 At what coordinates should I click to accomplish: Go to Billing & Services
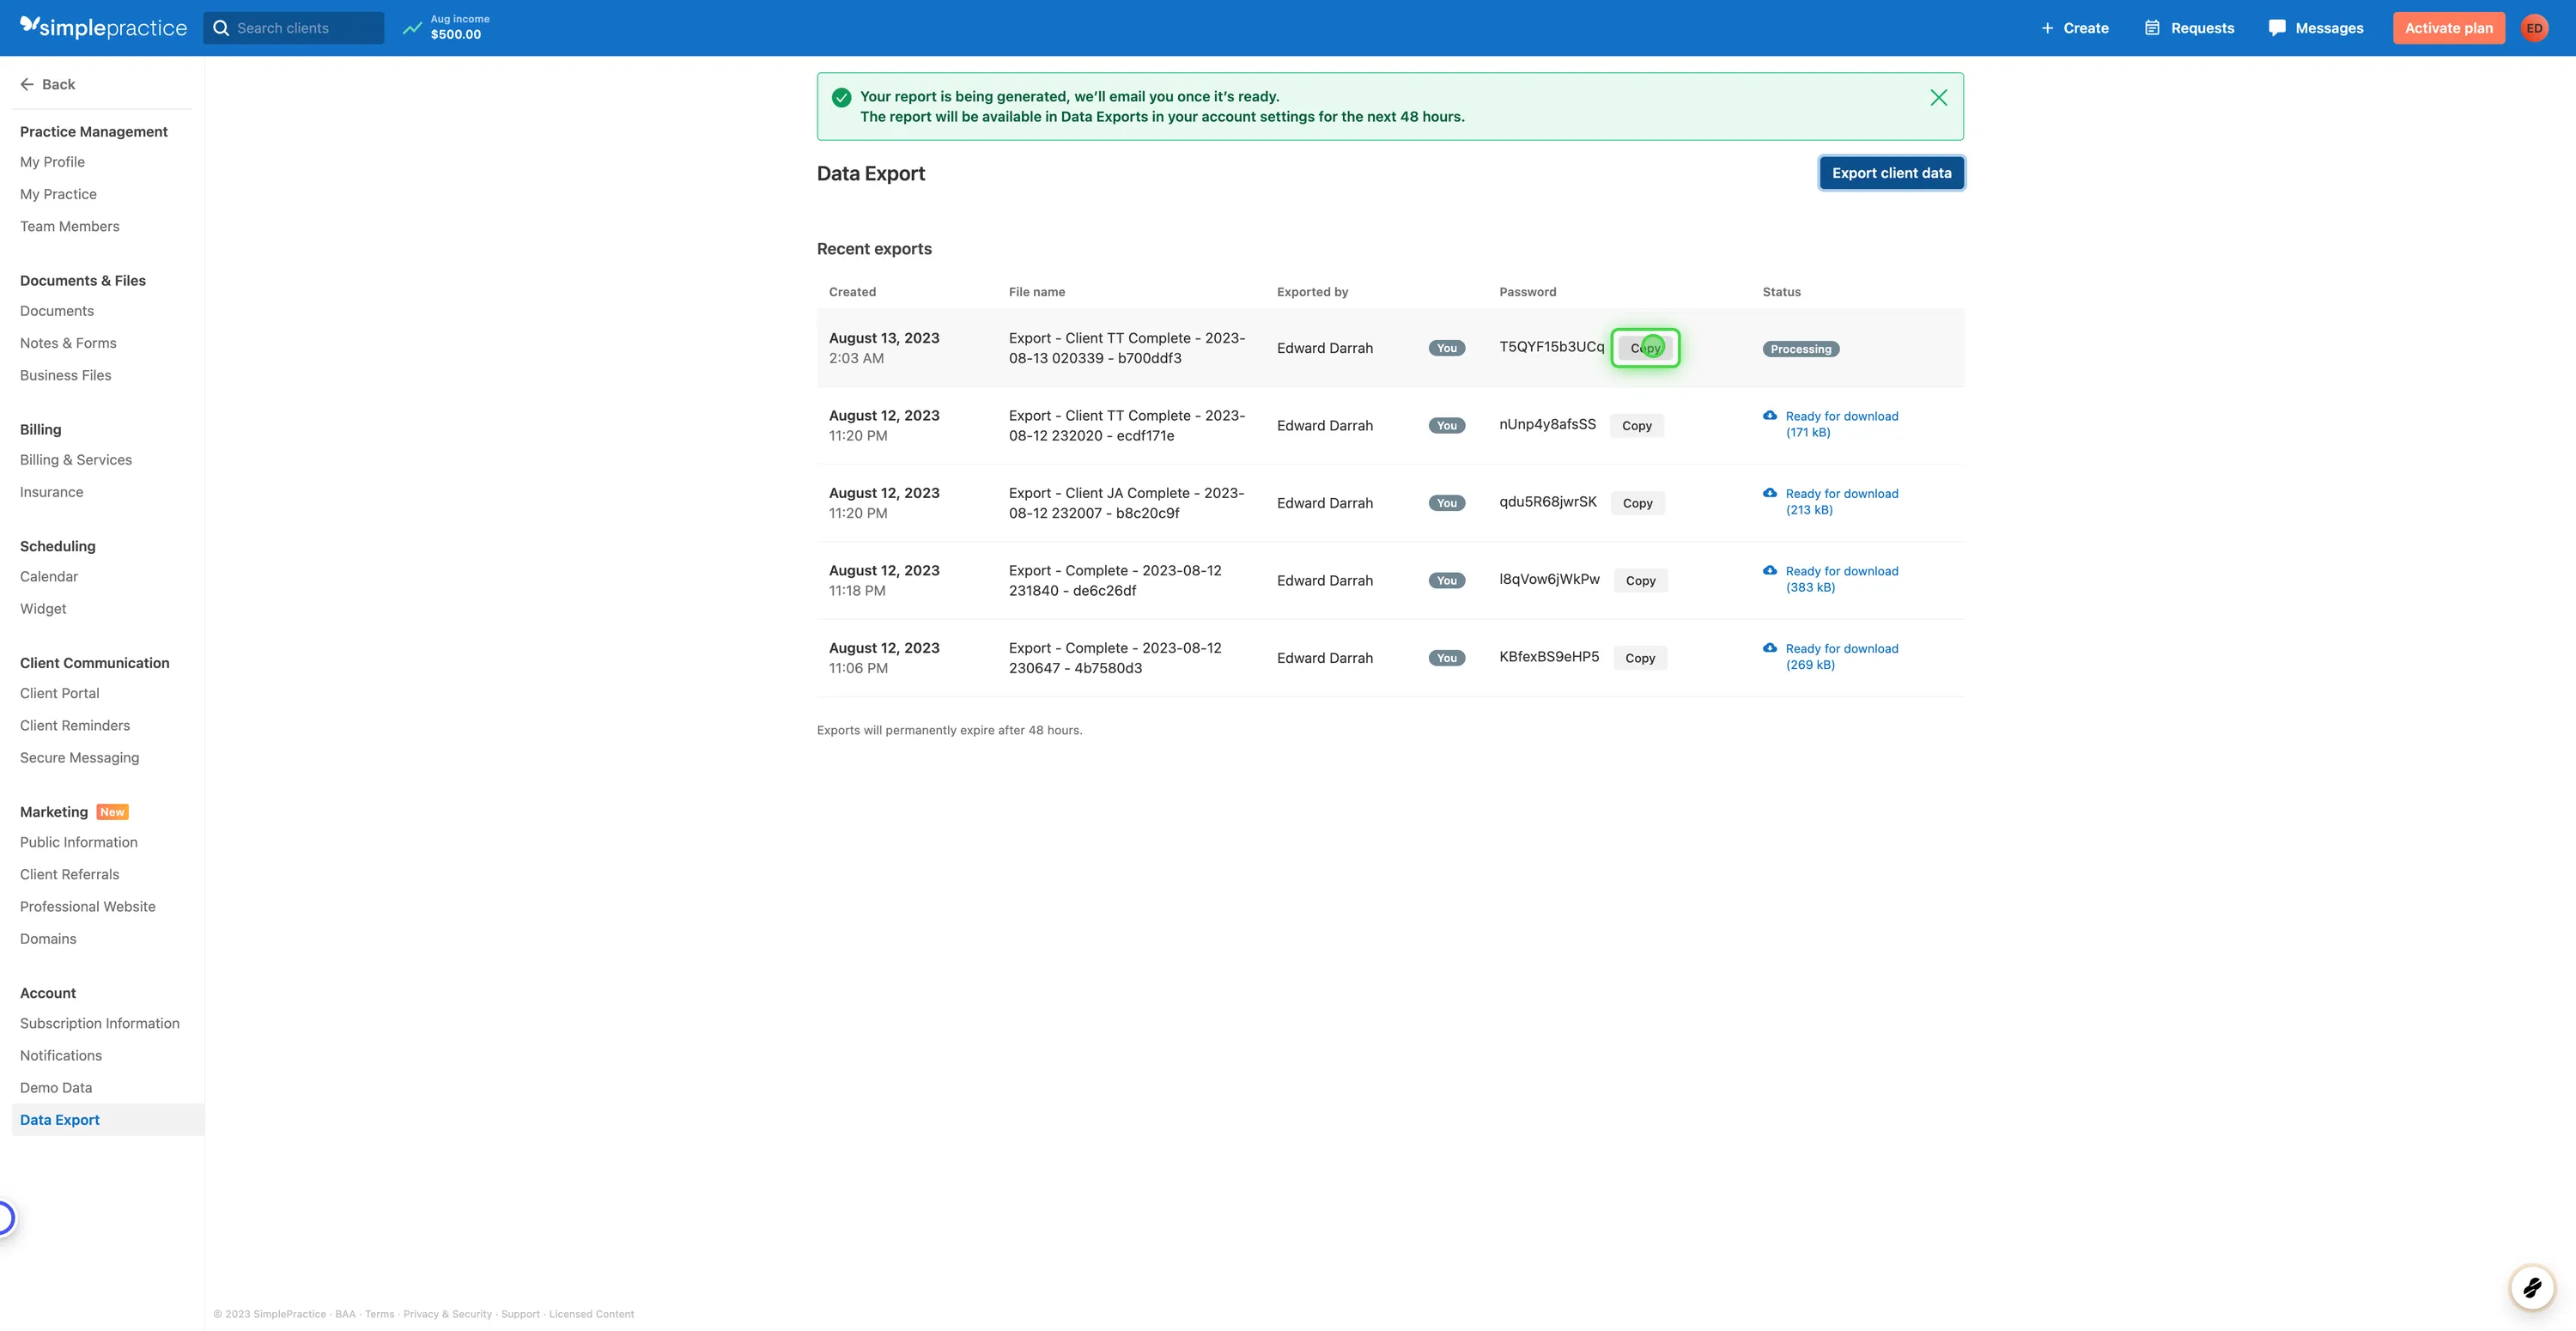pos(76,460)
